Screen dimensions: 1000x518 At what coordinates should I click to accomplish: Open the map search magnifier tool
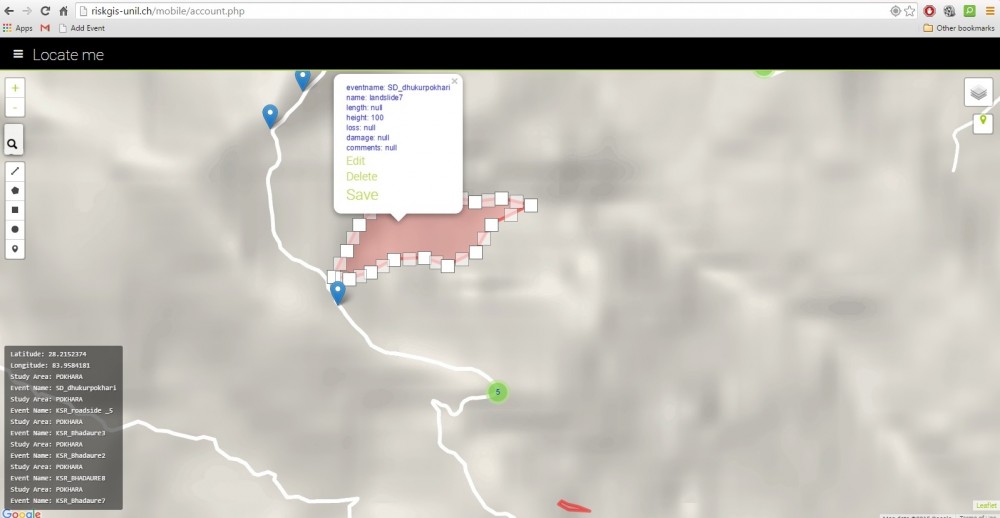tap(14, 144)
